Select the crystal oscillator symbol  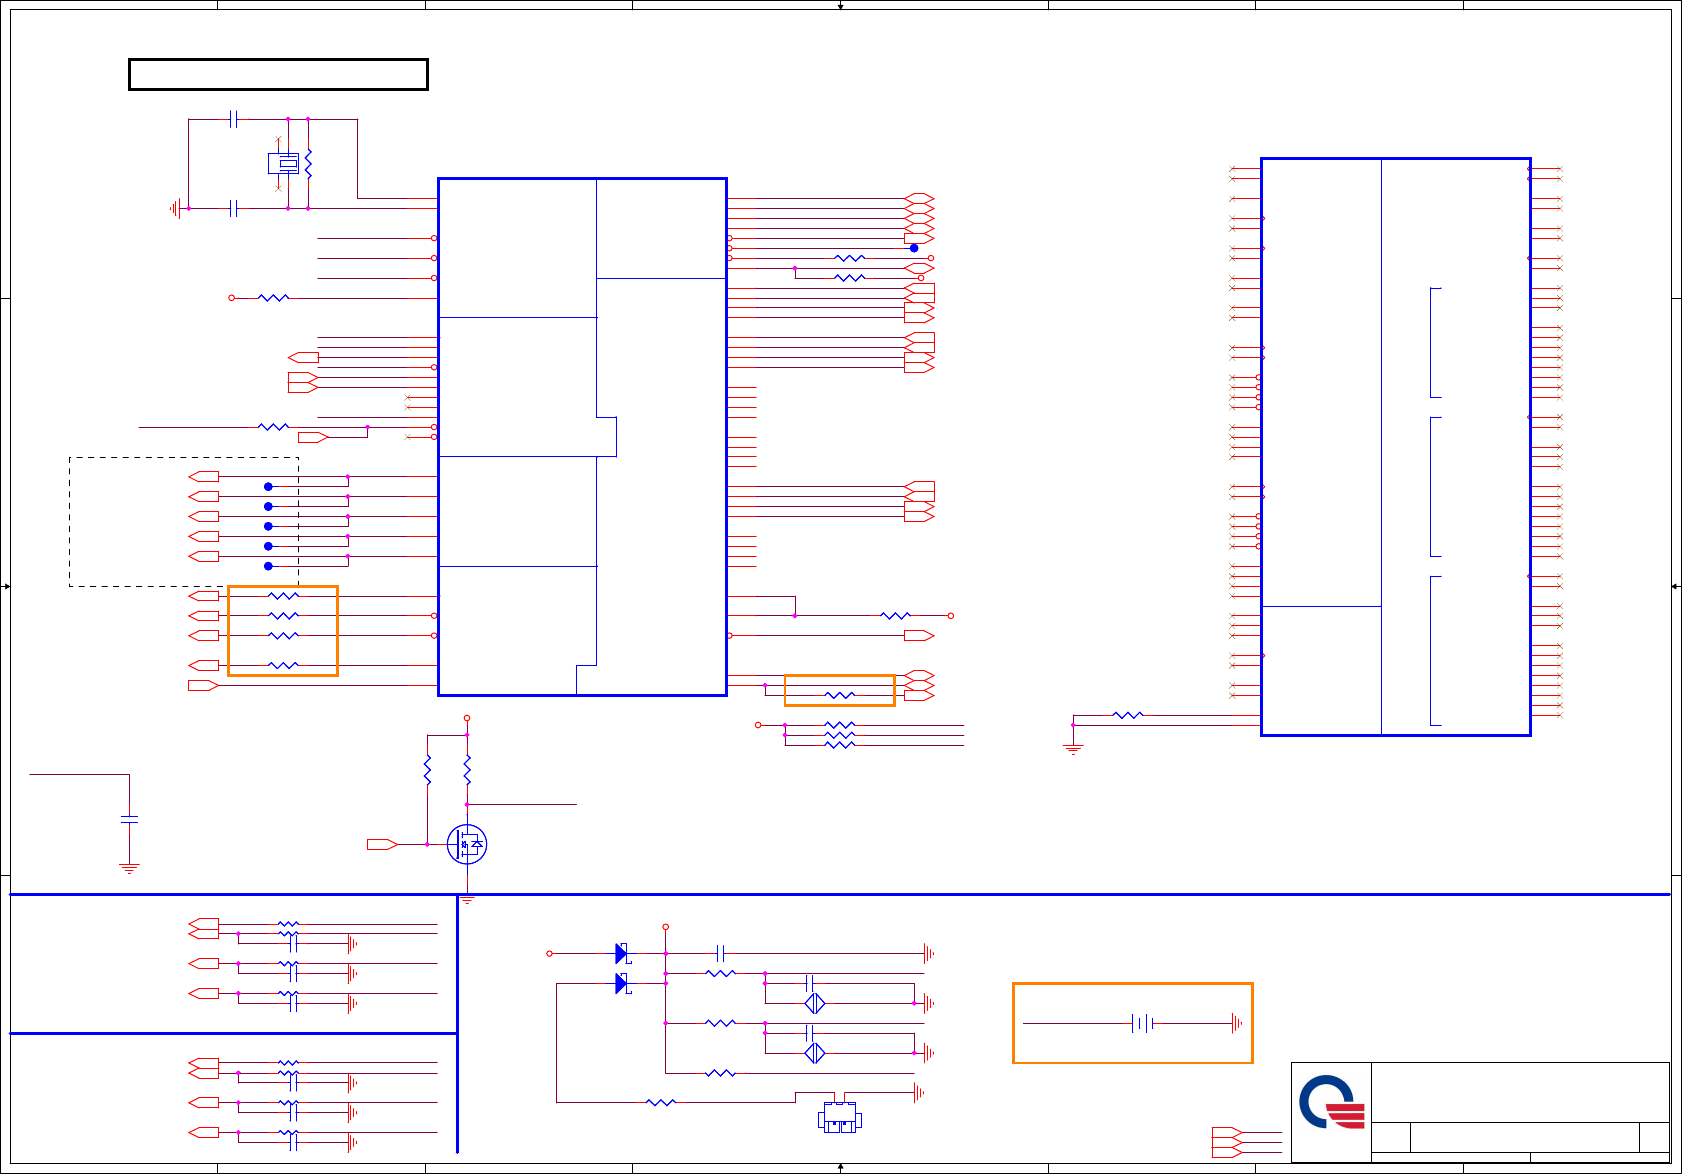284,163
